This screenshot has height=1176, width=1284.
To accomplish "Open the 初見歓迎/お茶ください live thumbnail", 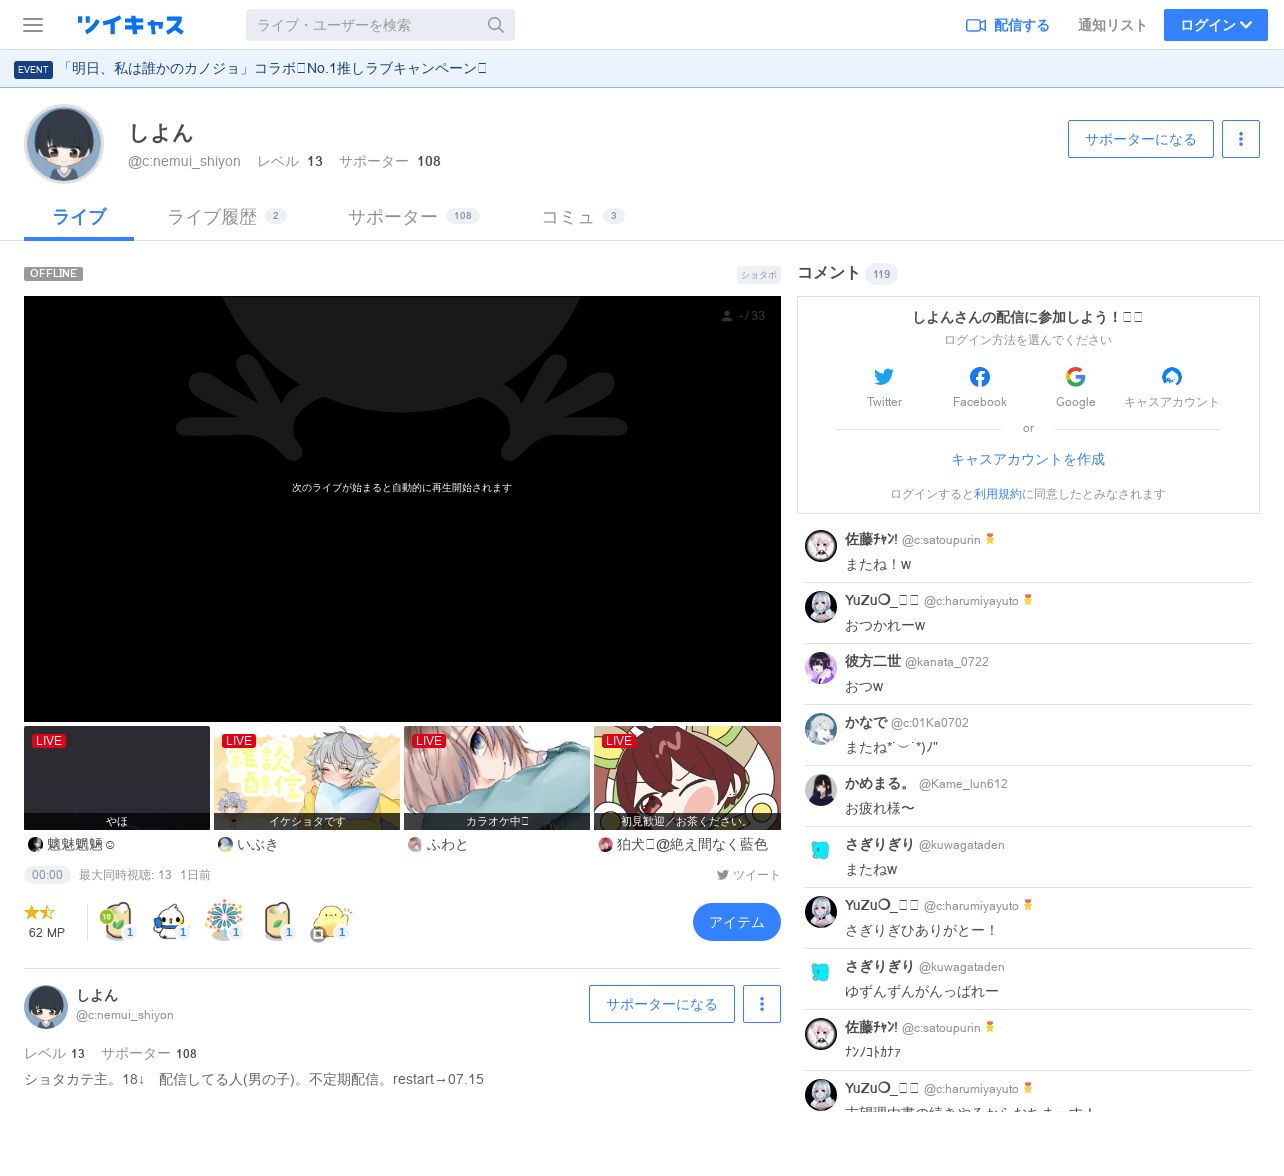I will point(687,778).
